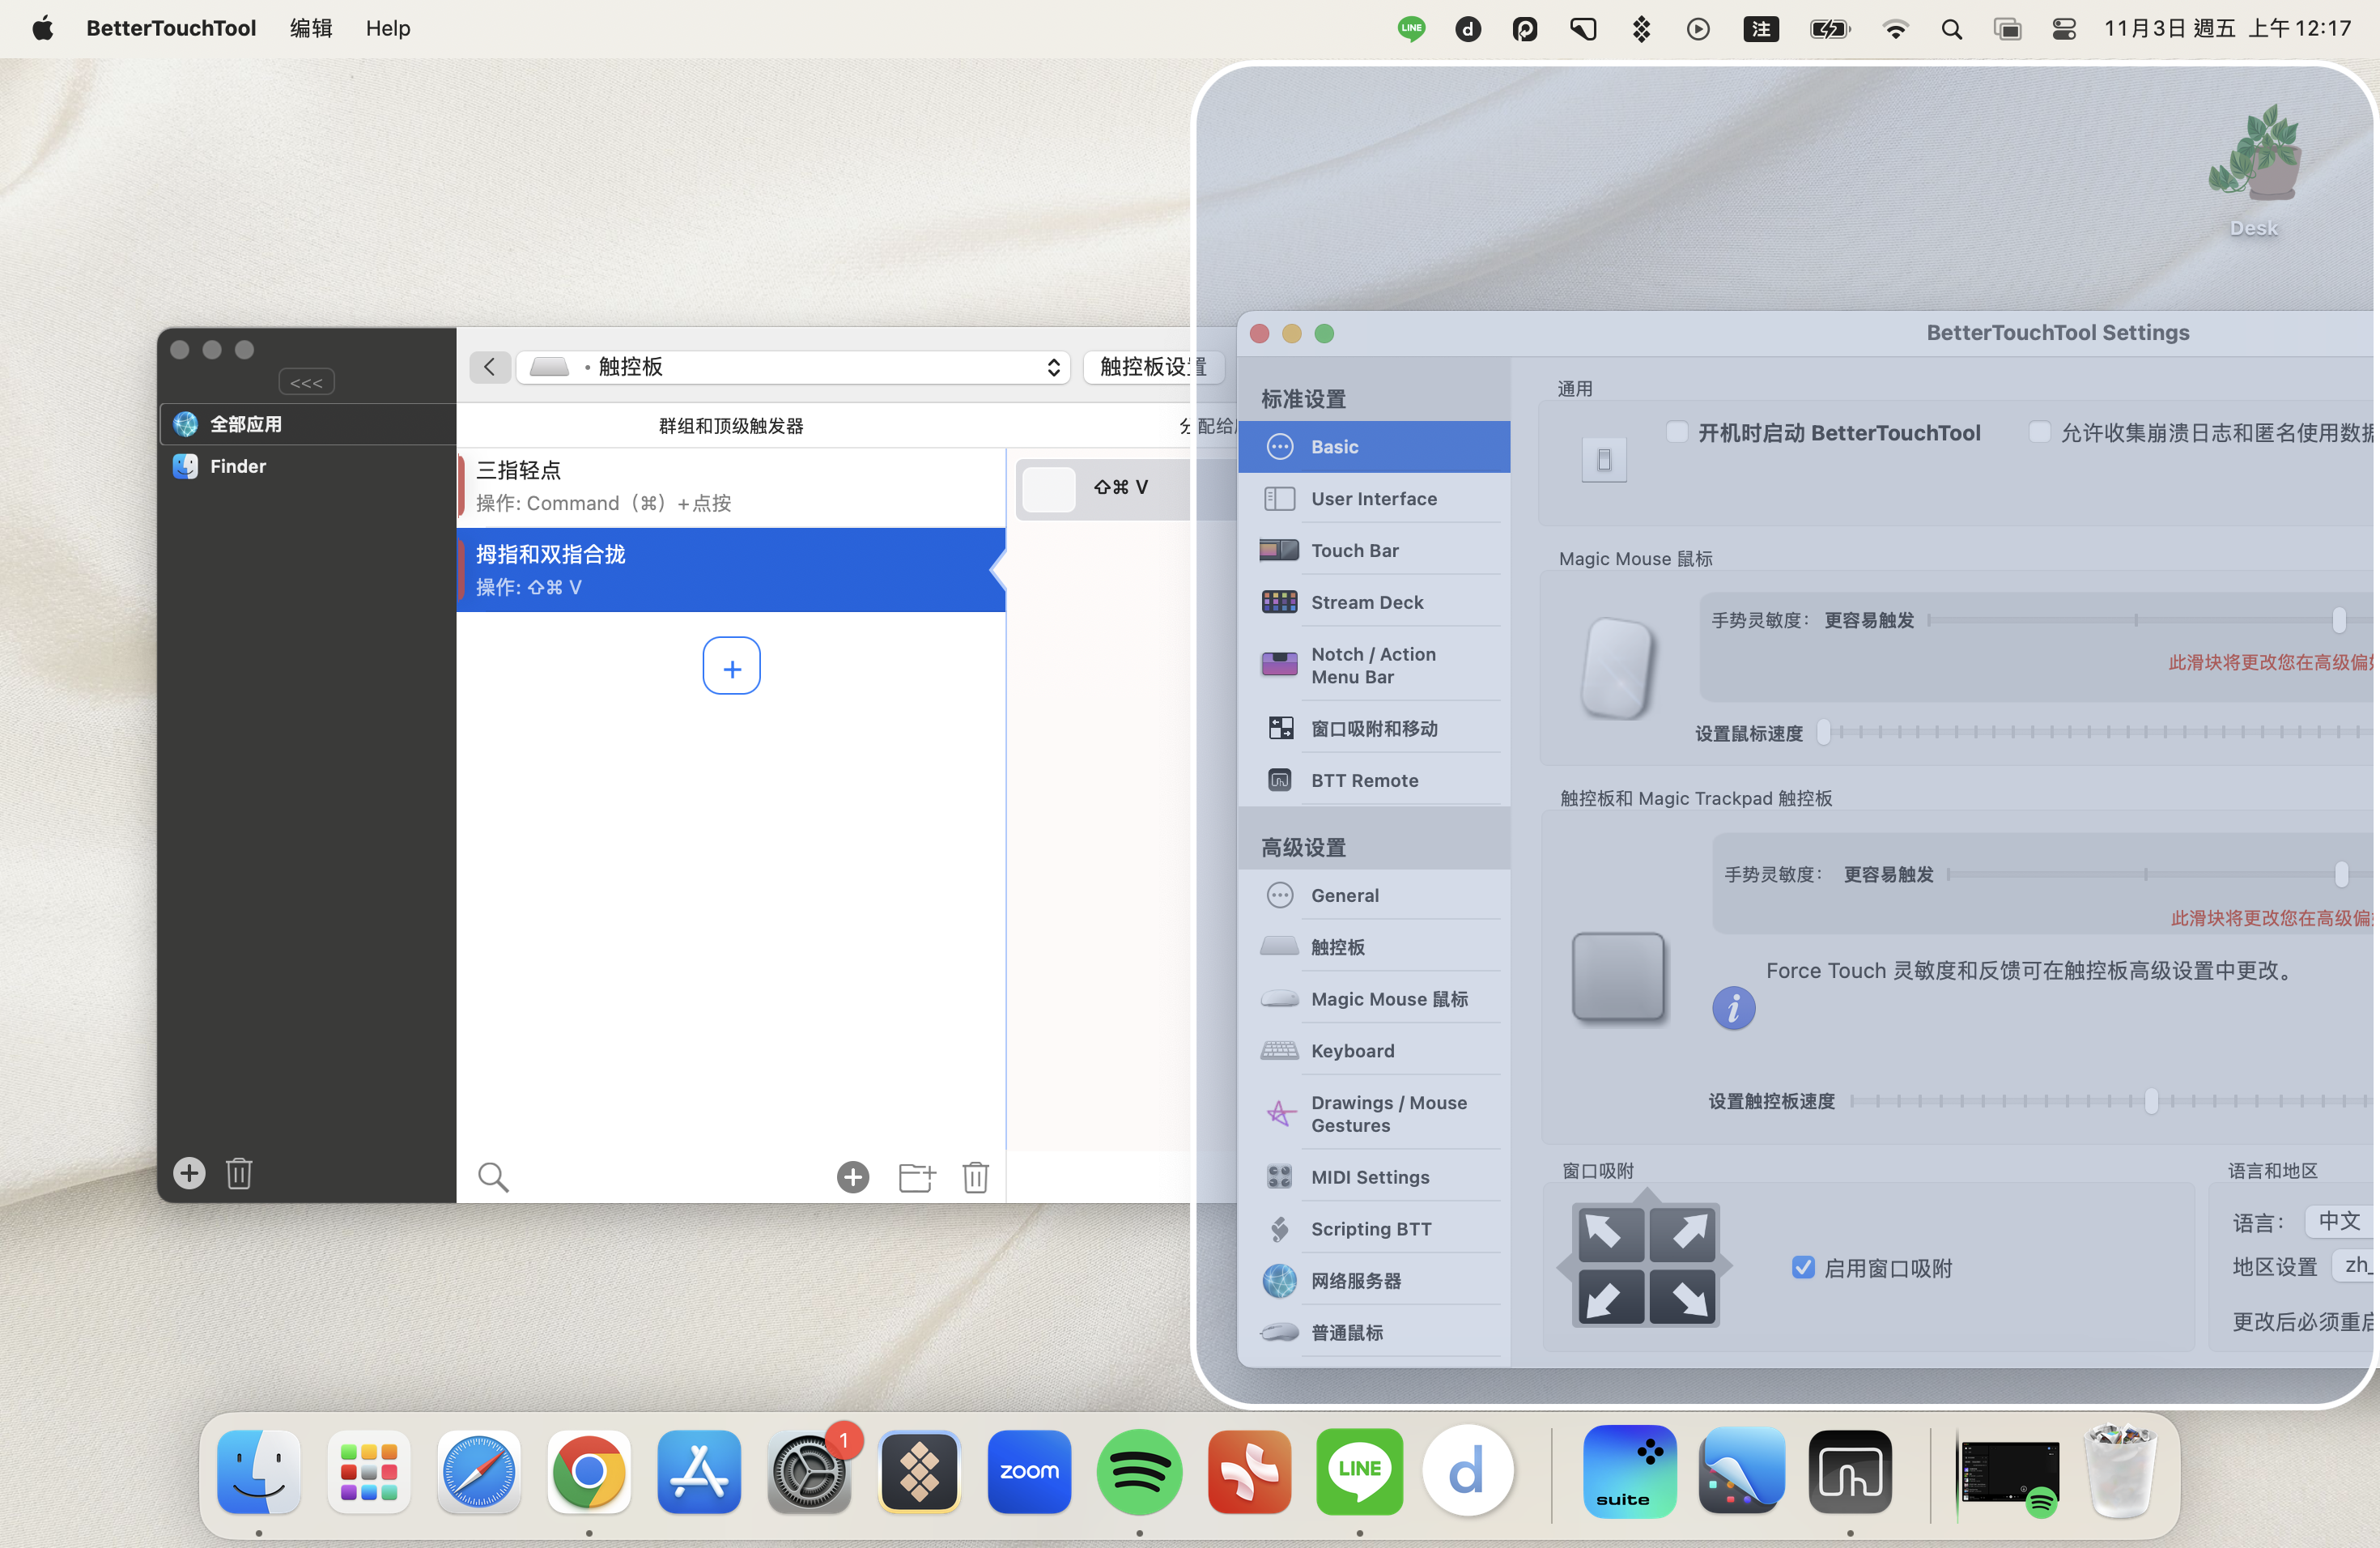Click the Force Touch info icon
The image size is (2380, 1548).
click(x=1733, y=1008)
